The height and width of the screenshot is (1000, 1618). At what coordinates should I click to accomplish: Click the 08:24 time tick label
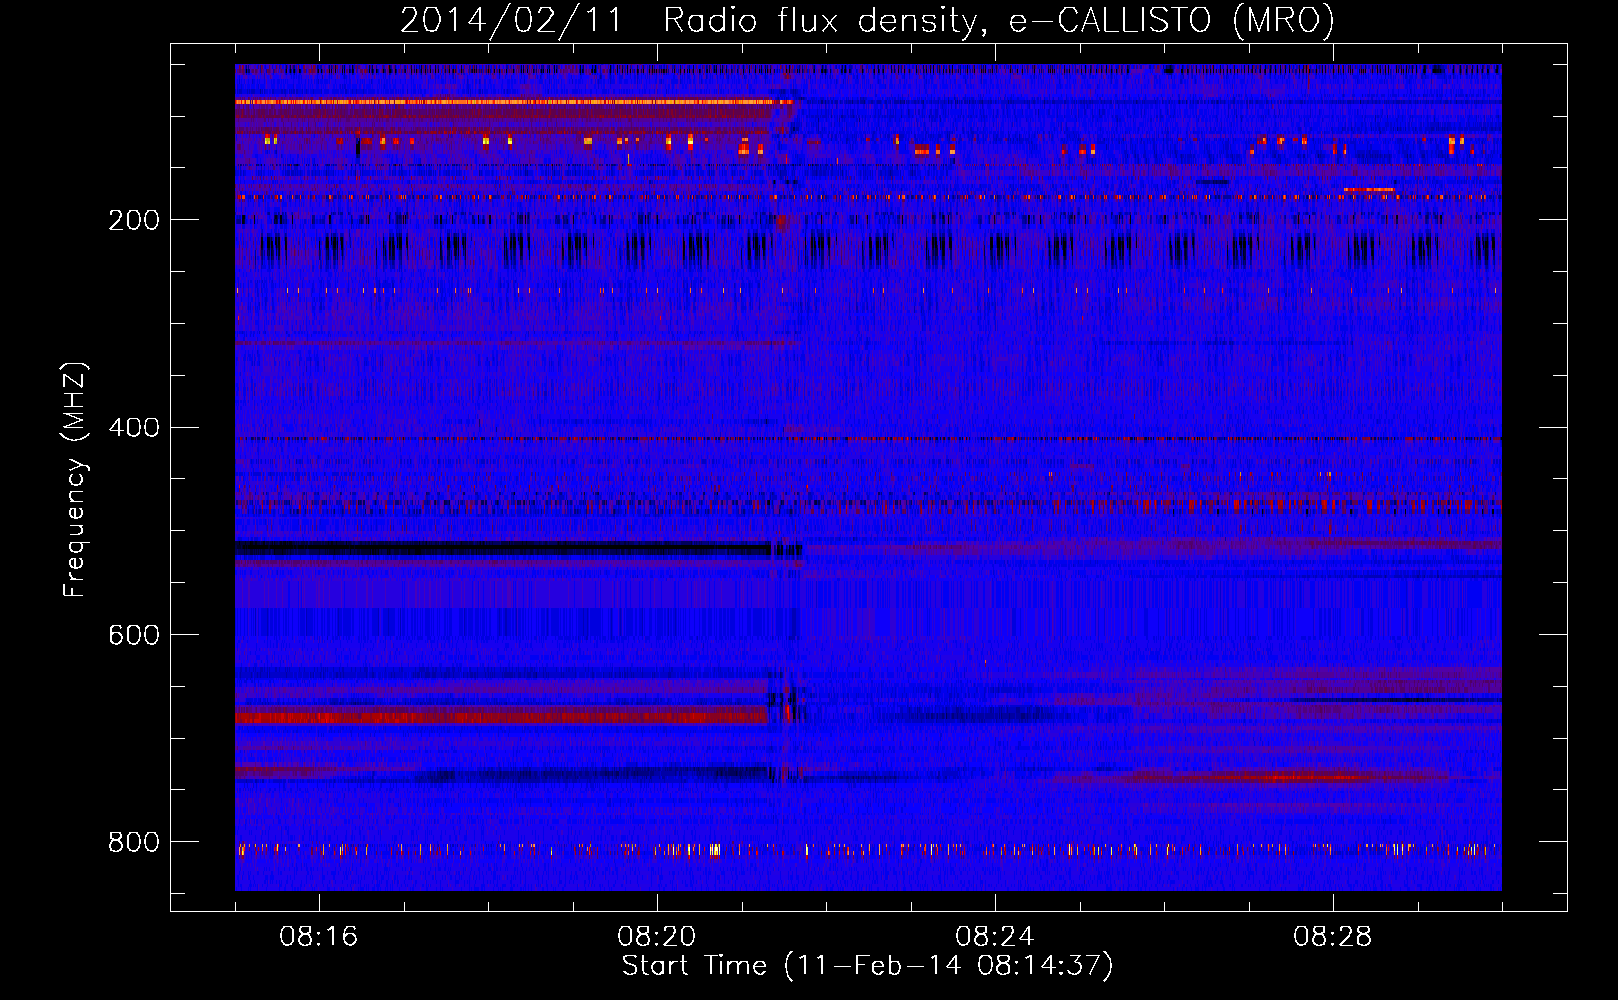coord(994,937)
